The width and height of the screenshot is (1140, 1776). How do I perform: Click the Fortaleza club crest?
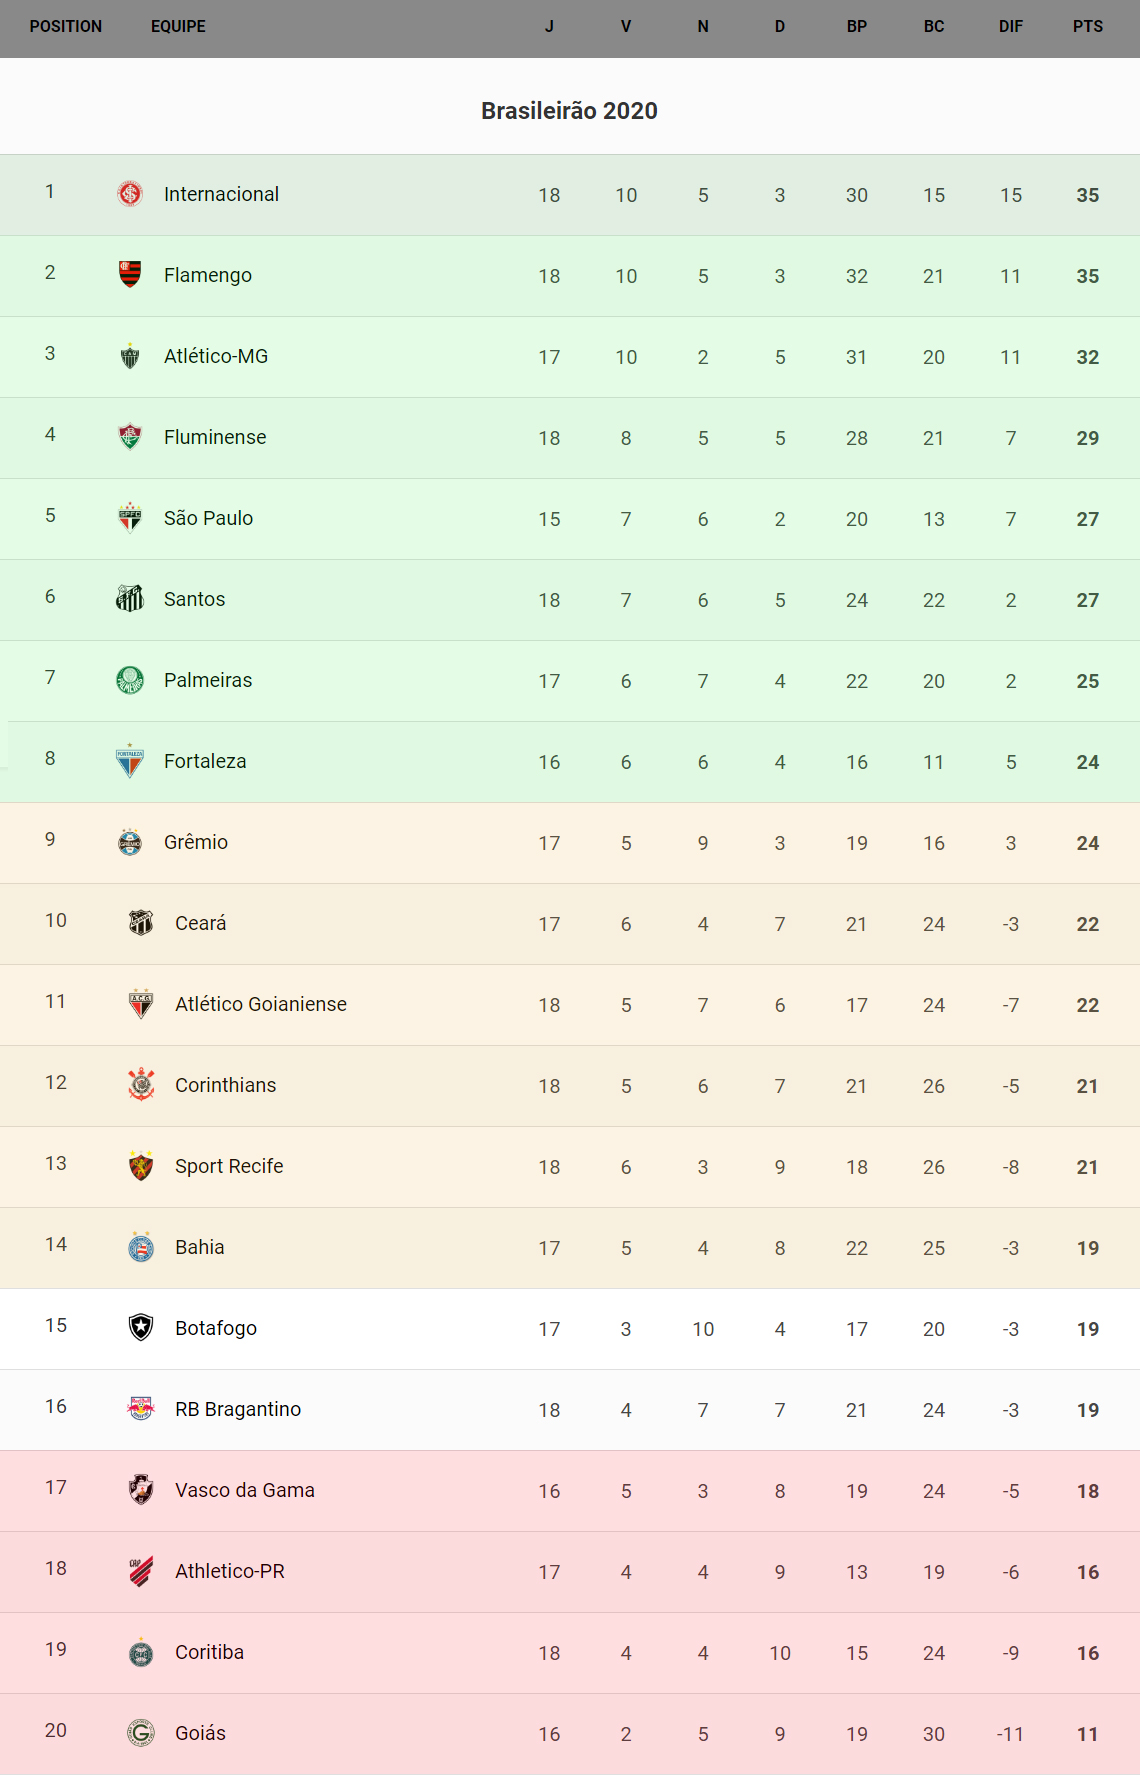click(130, 761)
